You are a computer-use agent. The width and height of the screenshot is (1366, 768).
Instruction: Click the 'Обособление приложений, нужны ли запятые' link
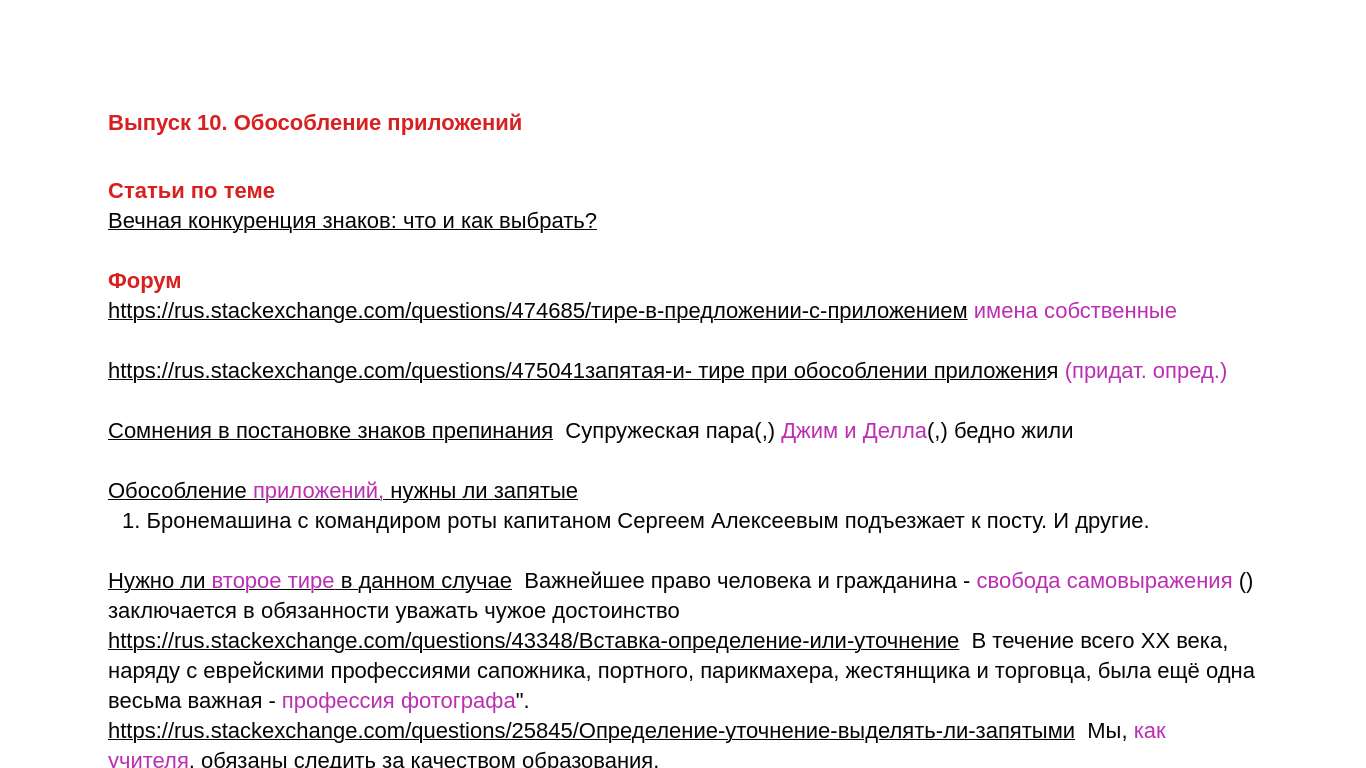tap(342, 491)
